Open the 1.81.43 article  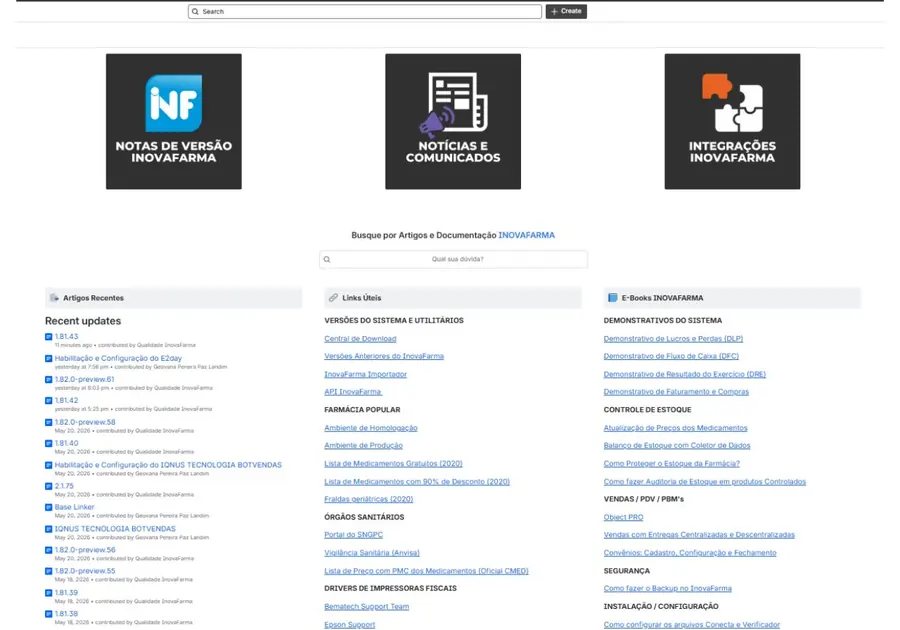pos(67,337)
